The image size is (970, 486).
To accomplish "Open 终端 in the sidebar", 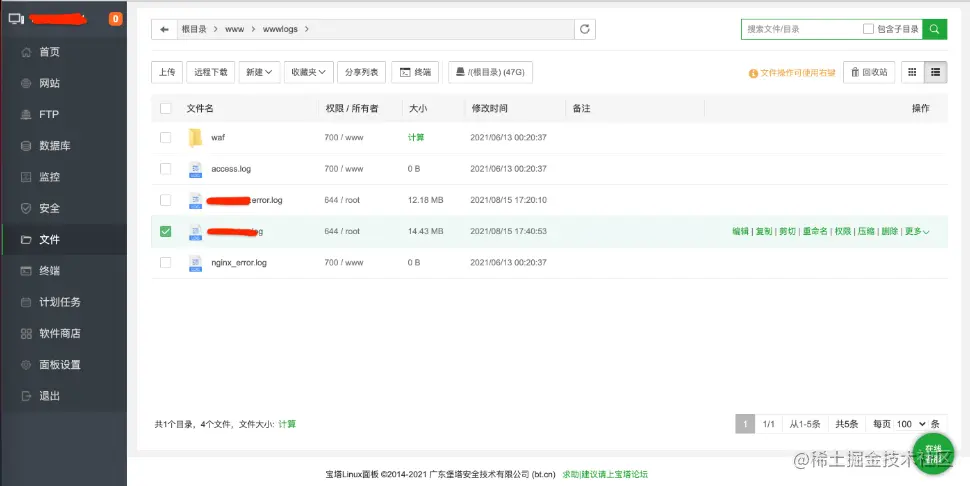I will (x=49, y=271).
